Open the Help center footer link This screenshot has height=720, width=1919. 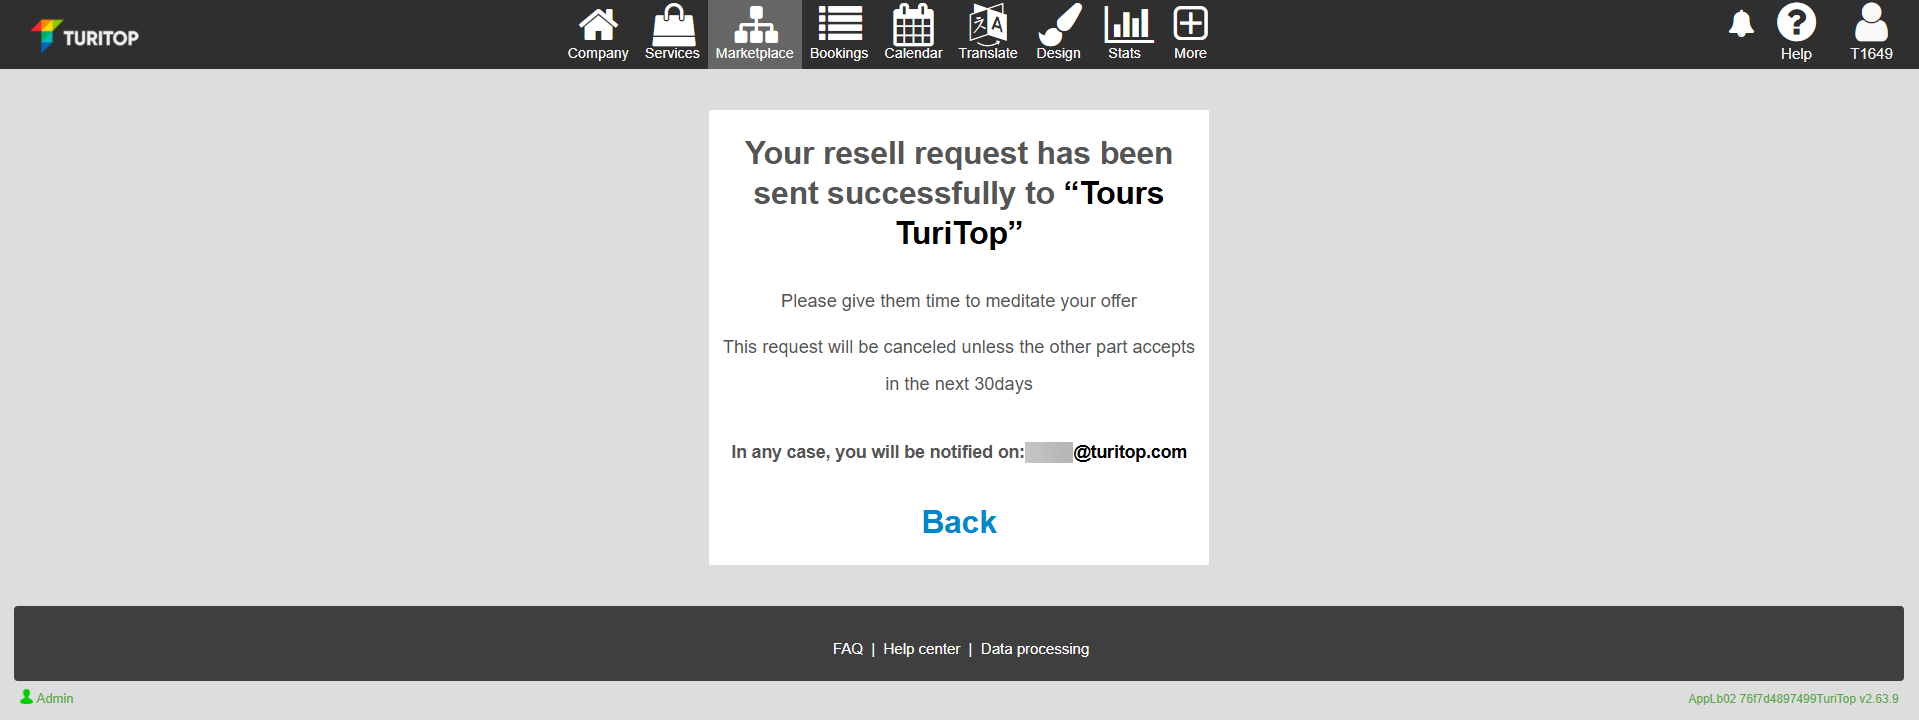(921, 649)
